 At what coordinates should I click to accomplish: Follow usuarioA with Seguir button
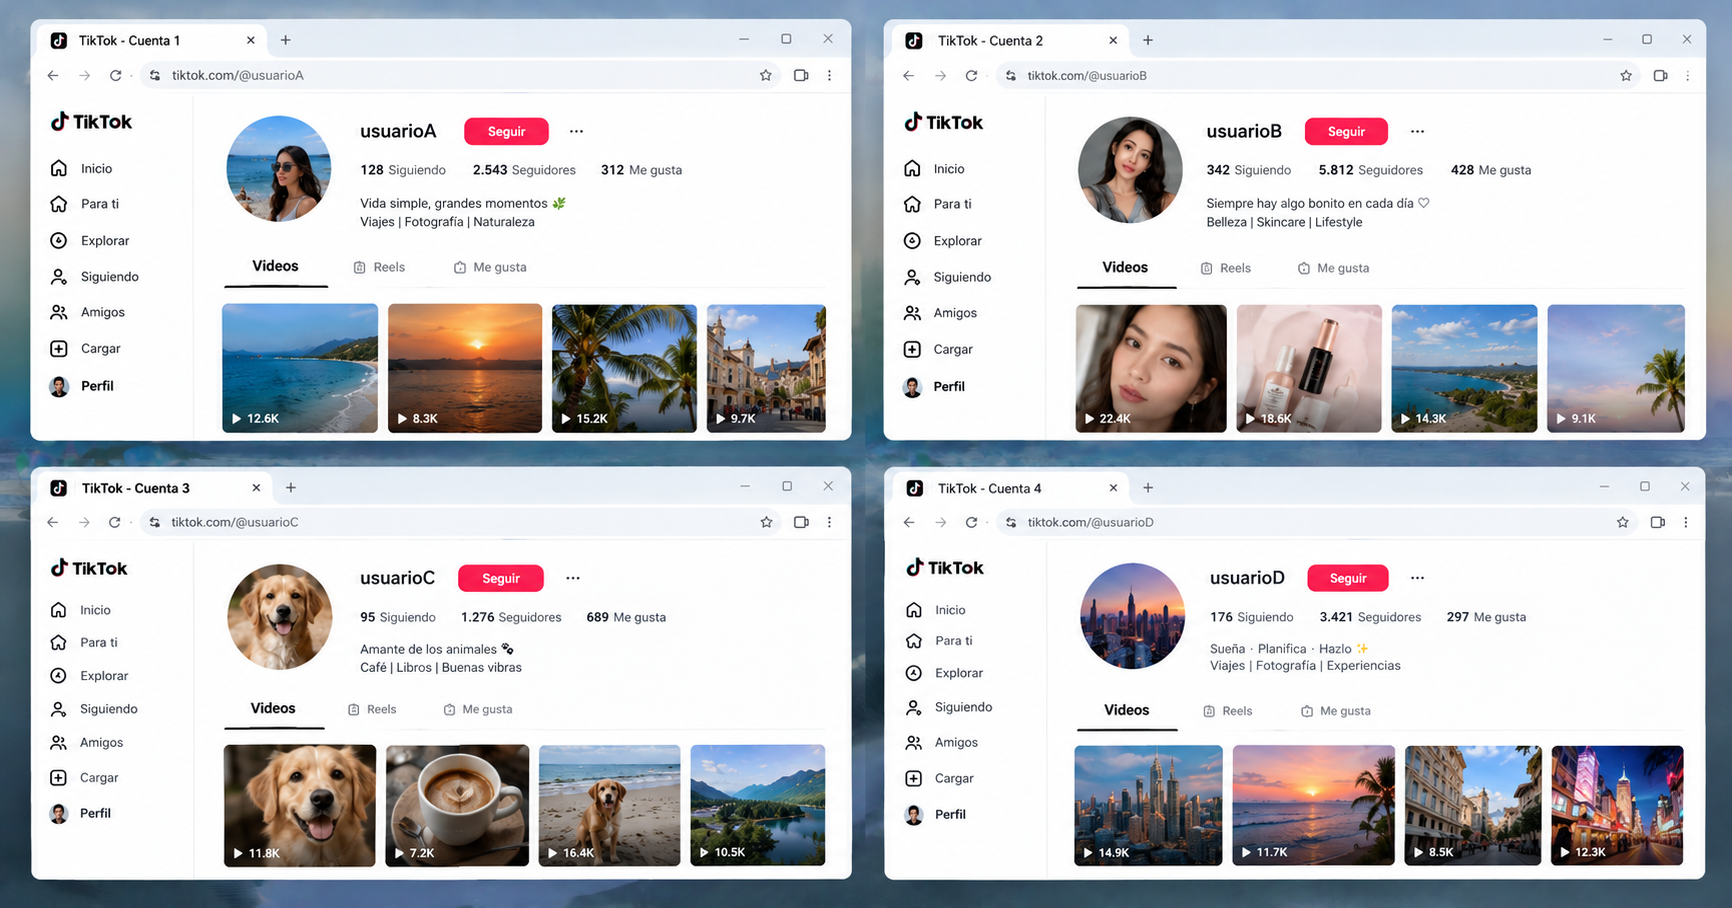tap(506, 131)
